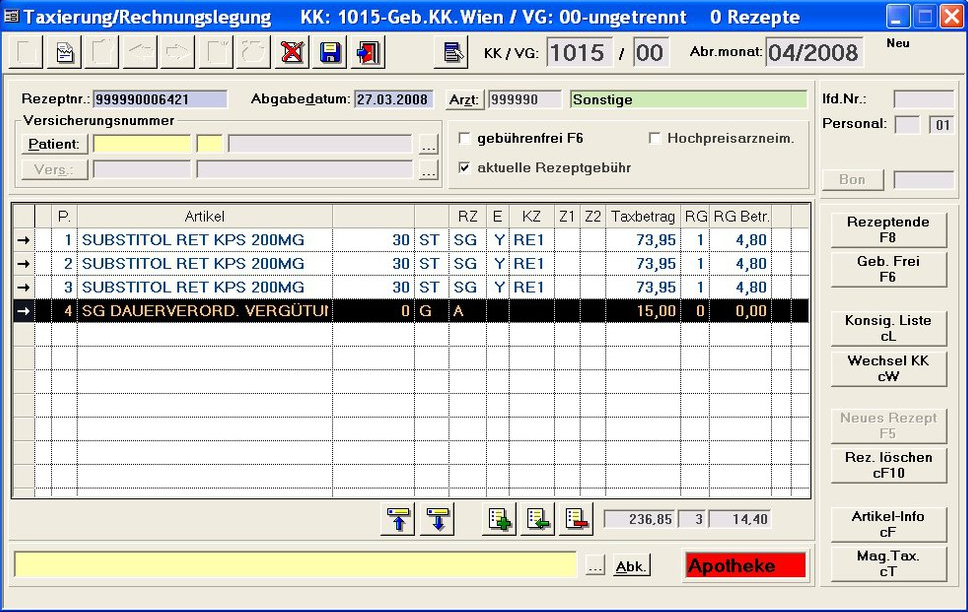Insert list entry with green arrow icon
Viewport: 968px width, 612px height.
click(x=537, y=519)
